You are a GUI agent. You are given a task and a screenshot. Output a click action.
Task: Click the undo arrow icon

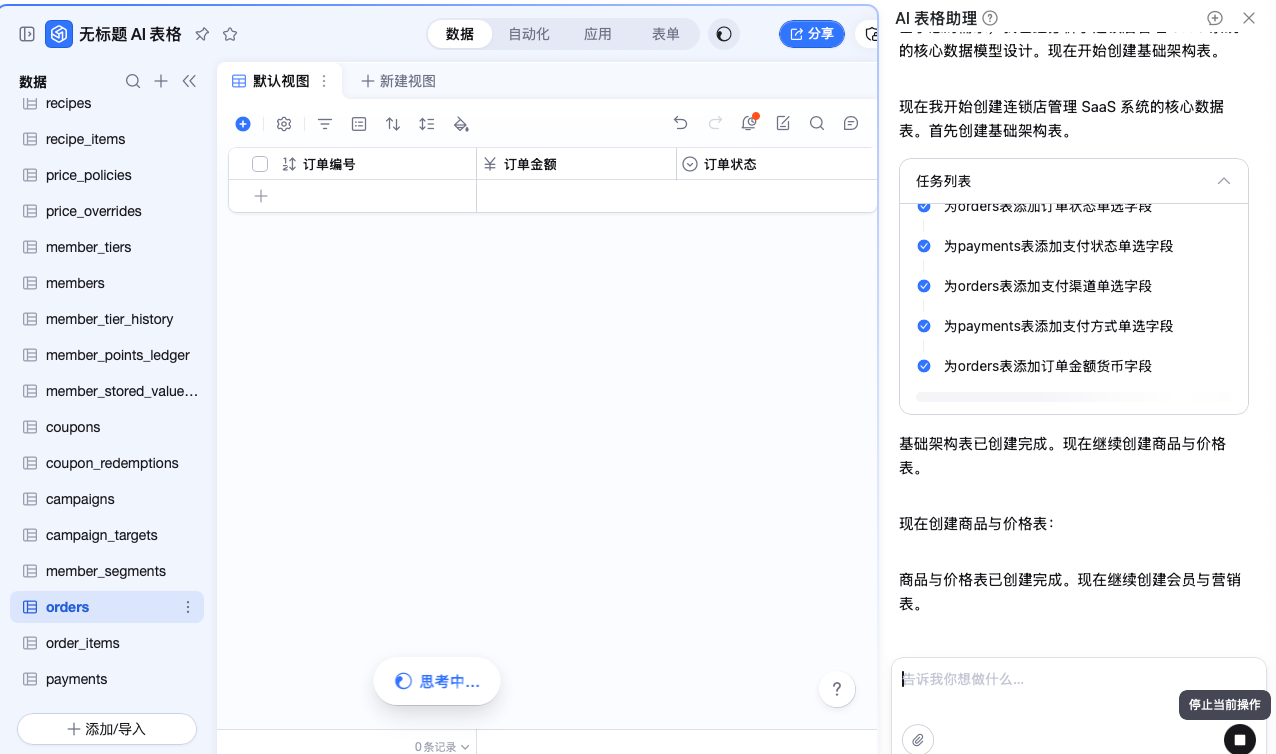pos(681,123)
